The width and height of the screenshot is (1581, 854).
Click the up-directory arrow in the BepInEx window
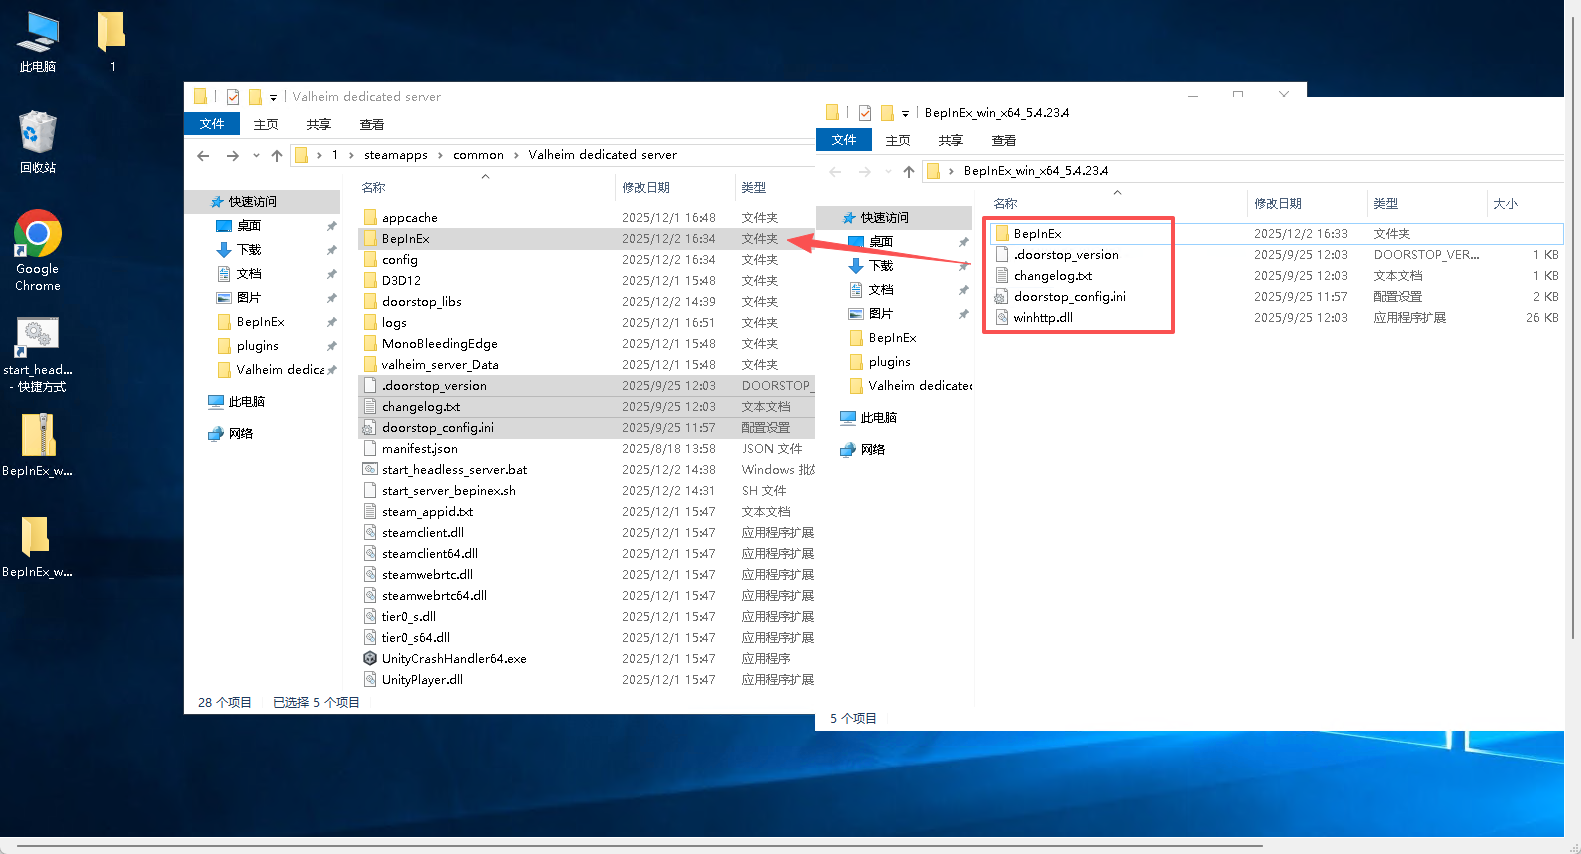[908, 172]
